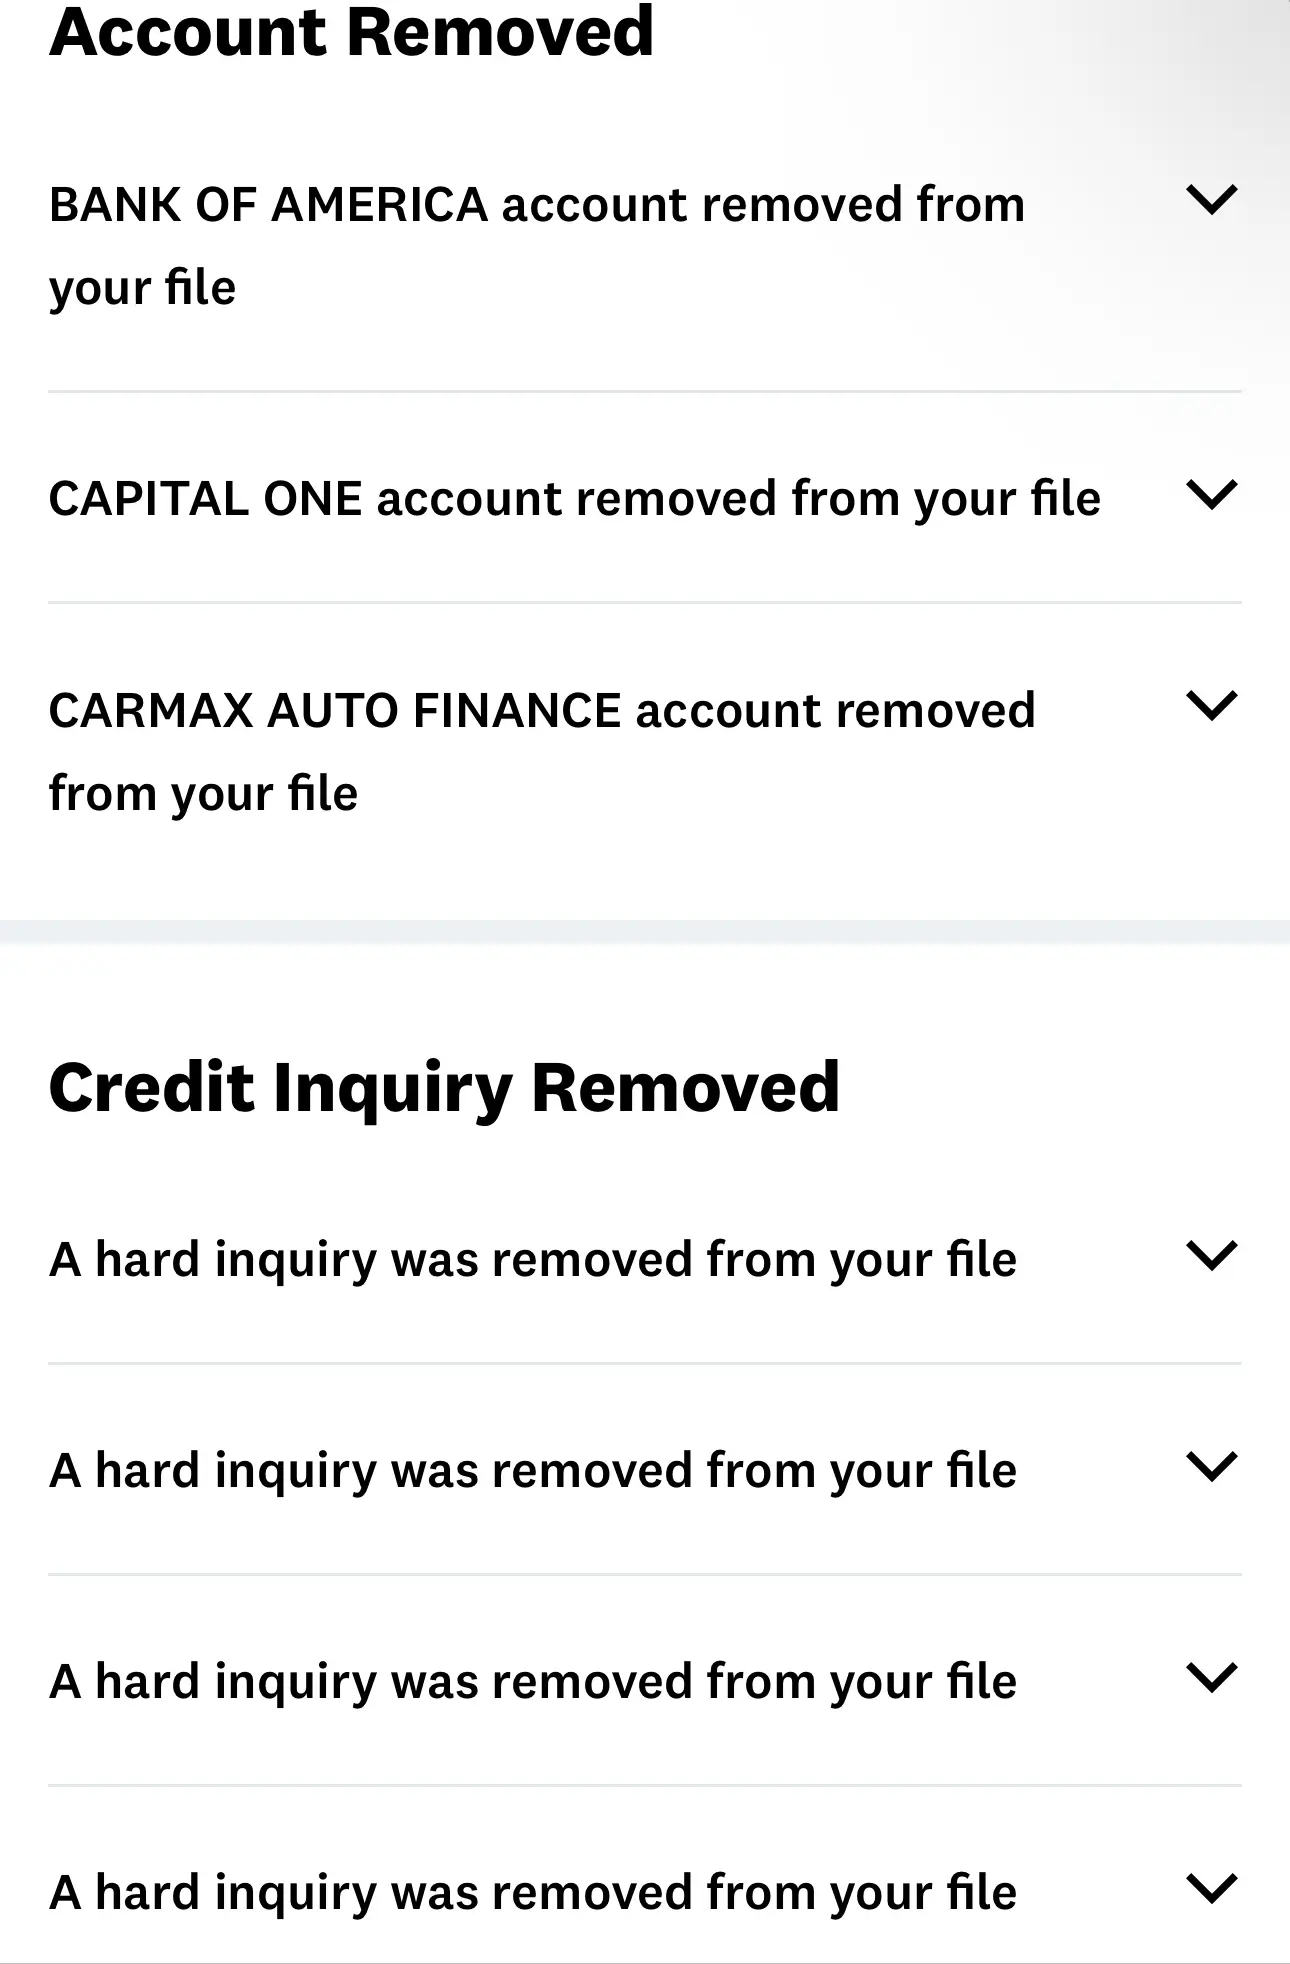This screenshot has height=1964, width=1290.
Task: Click the Account Removed section heading
Action: 351,32
